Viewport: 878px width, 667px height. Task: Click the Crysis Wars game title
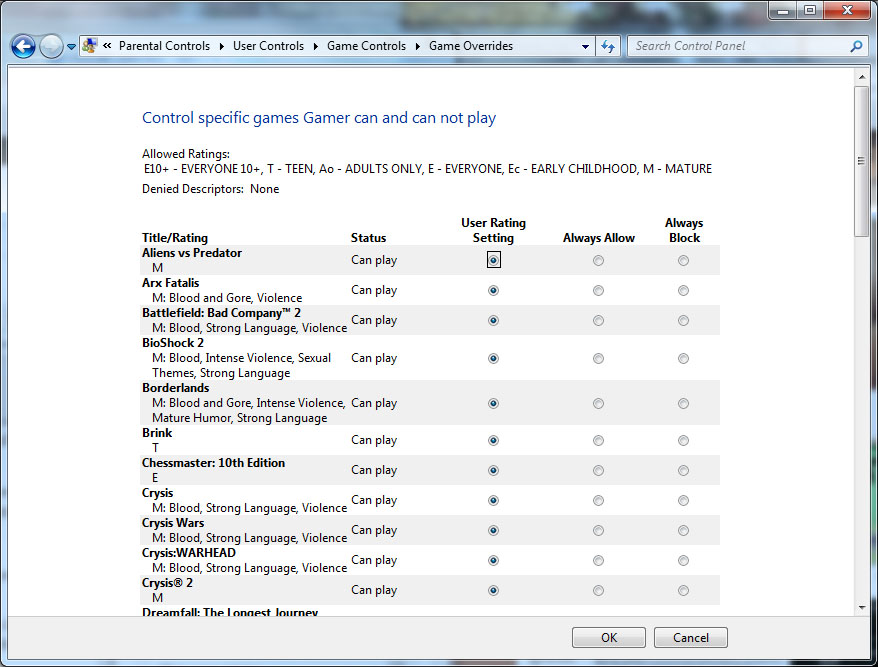(172, 523)
